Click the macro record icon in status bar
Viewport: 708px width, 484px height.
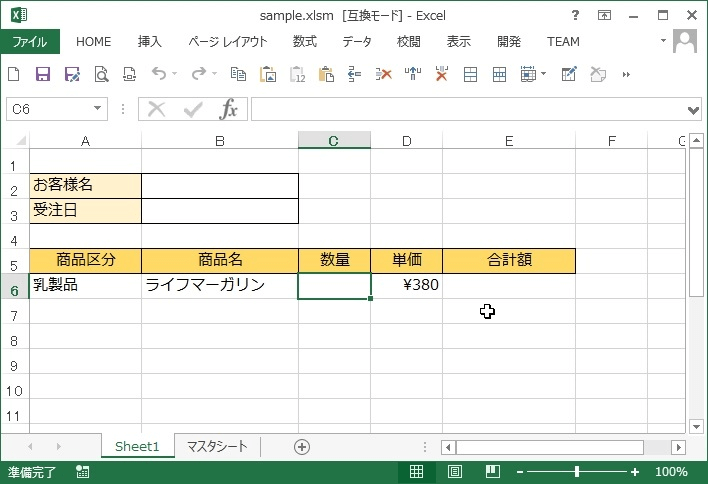pos(82,472)
